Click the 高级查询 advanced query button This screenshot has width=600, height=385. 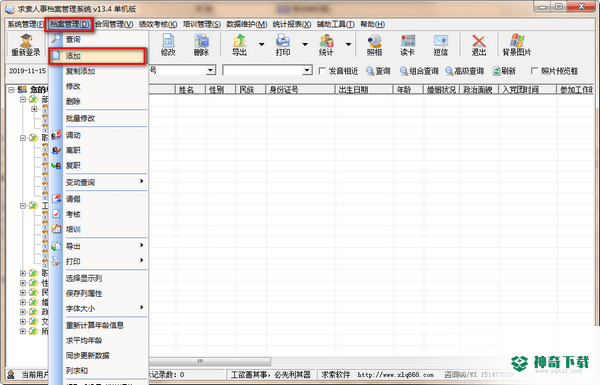click(465, 71)
